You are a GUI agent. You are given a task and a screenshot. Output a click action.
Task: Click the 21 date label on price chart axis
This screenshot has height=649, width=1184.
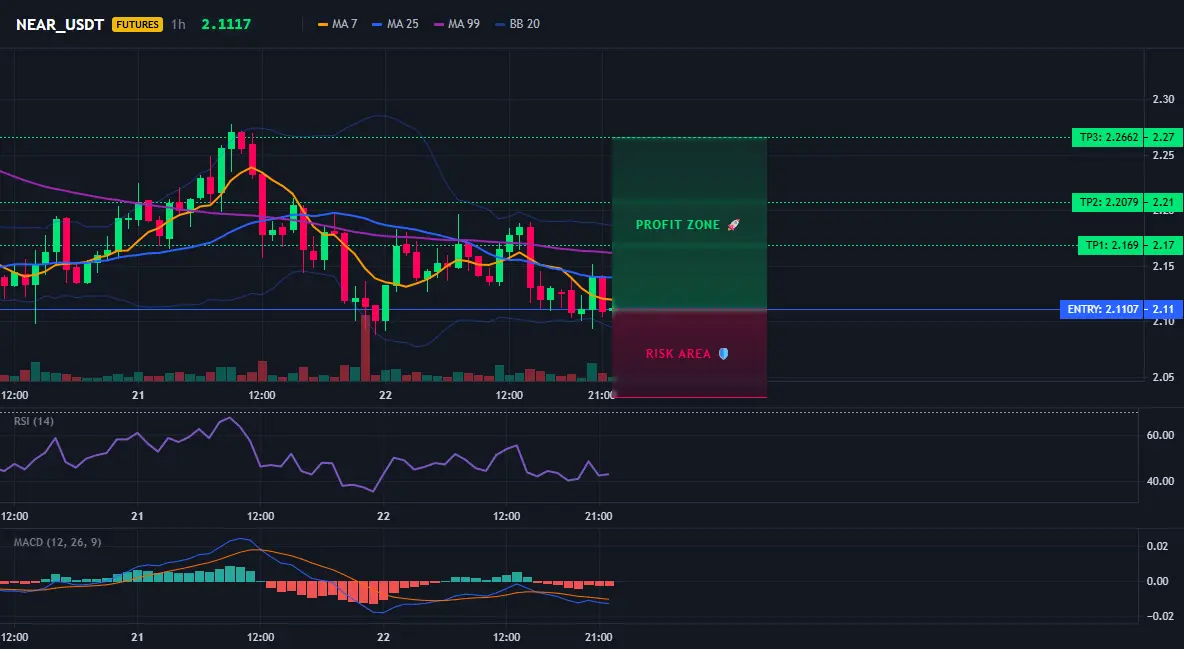(x=137, y=395)
